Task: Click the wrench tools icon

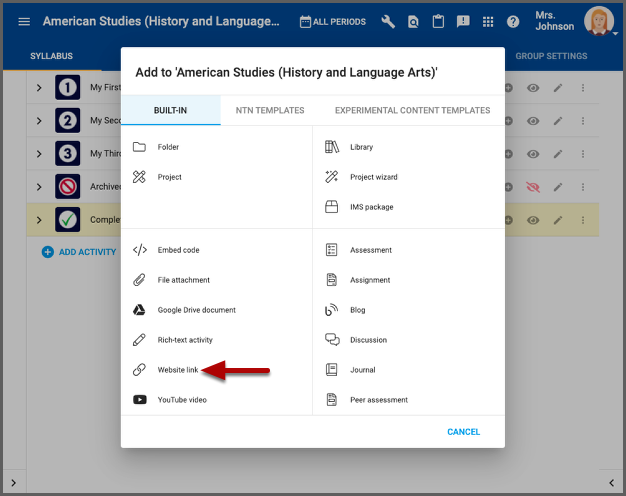Action: (x=386, y=22)
